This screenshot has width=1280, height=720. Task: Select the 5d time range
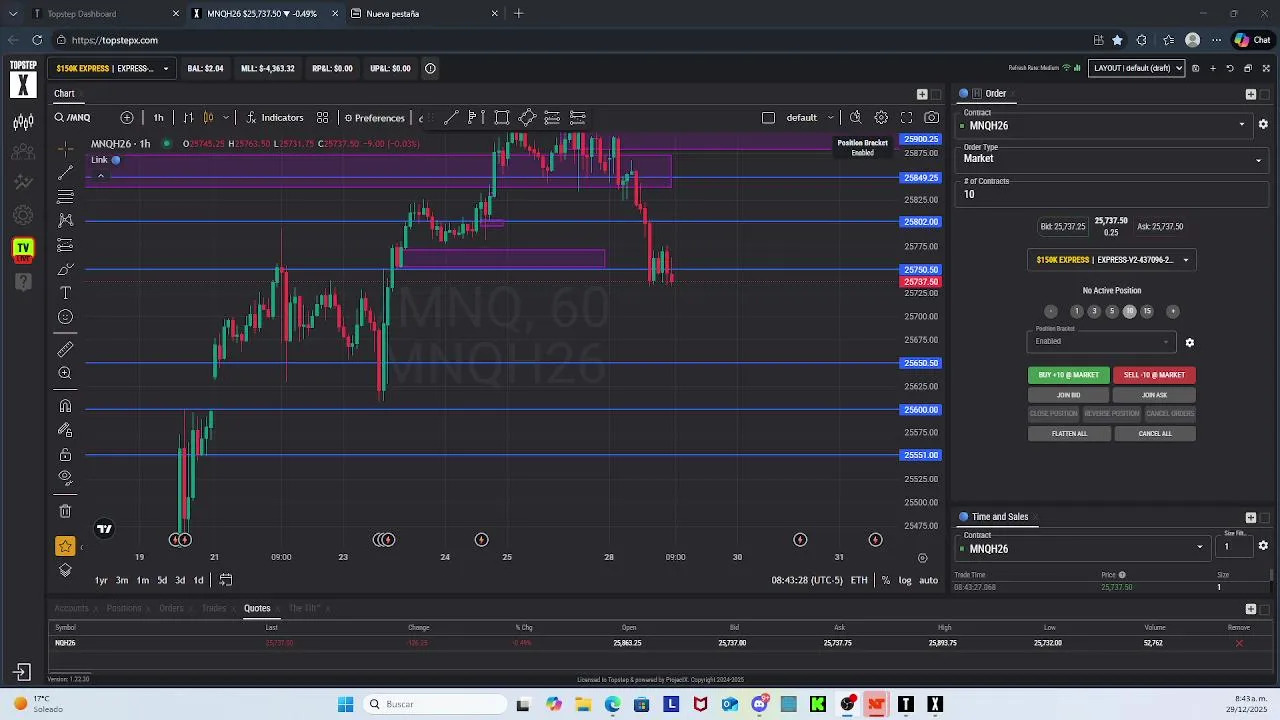[162, 580]
